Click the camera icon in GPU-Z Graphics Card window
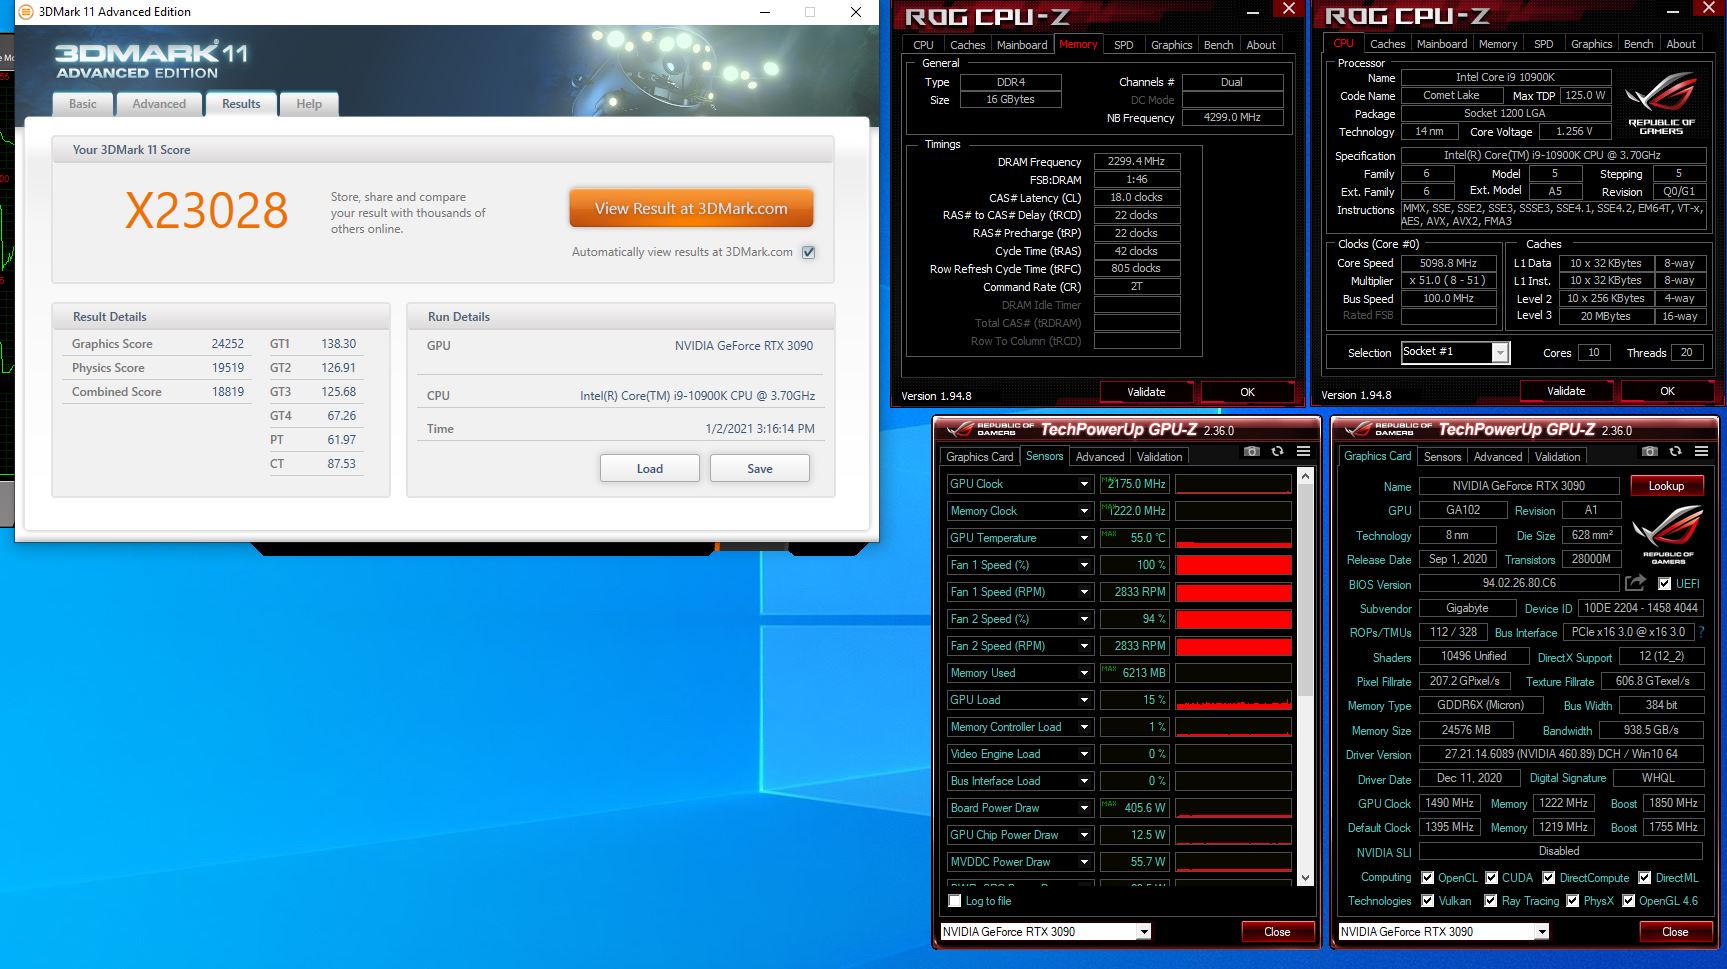 click(x=1650, y=452)
